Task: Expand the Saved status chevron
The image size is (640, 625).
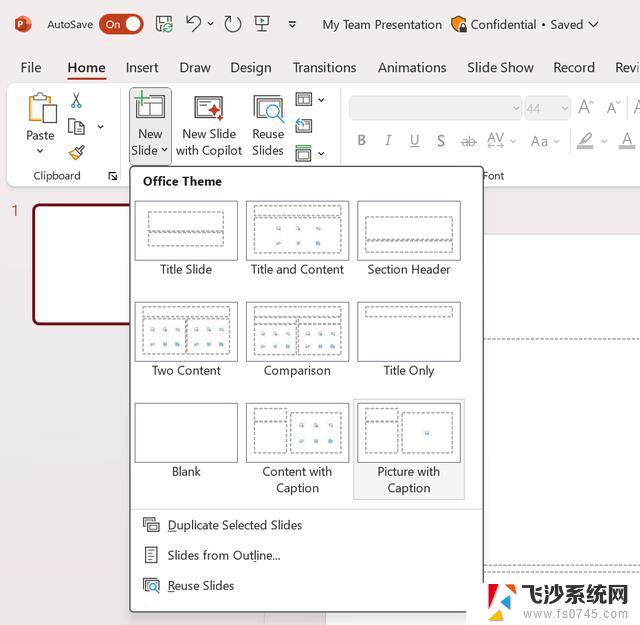Action: (594, 24)
